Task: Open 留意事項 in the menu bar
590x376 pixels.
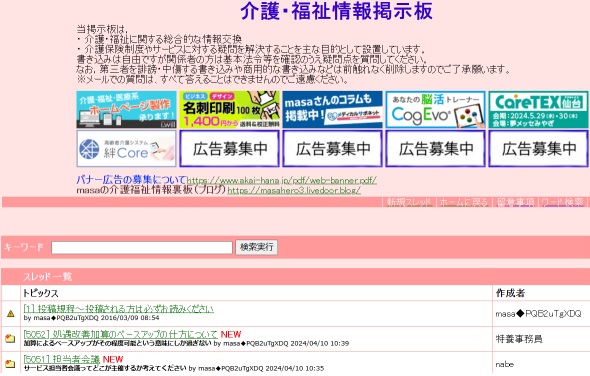Action: click(515, 202)
